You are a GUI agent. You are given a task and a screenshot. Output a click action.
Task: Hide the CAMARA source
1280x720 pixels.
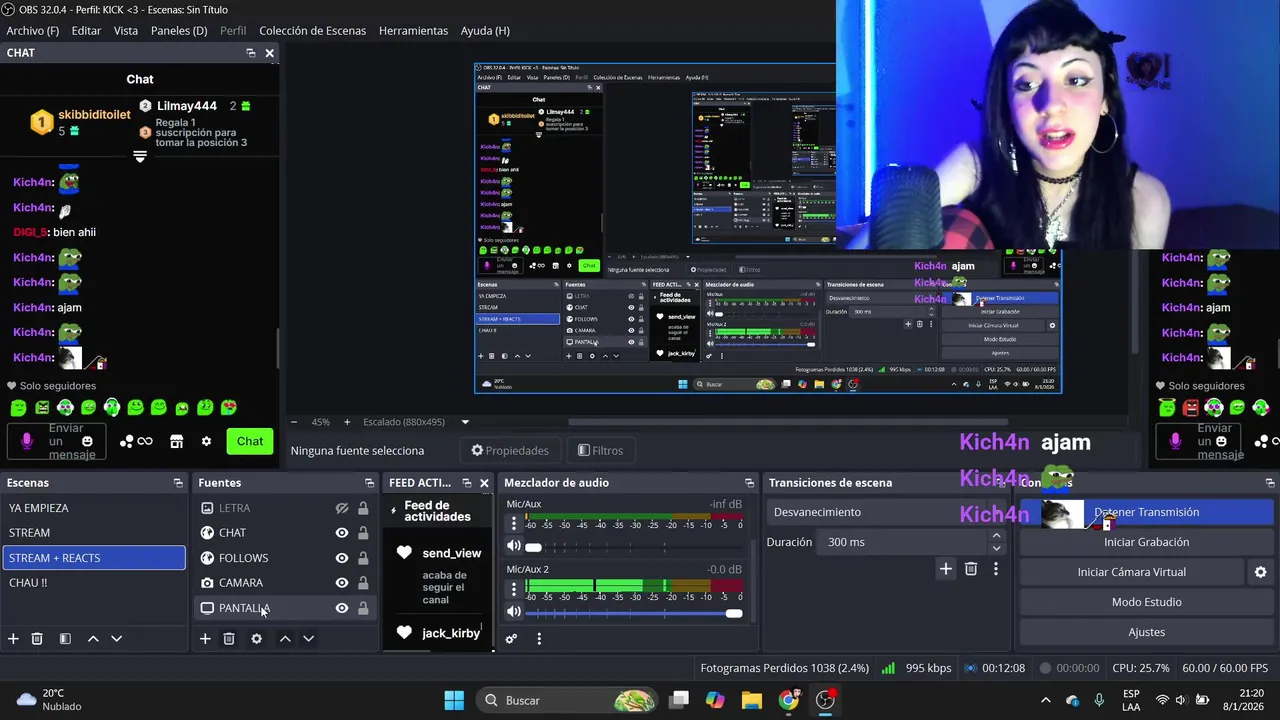click(x=341, y=583)
